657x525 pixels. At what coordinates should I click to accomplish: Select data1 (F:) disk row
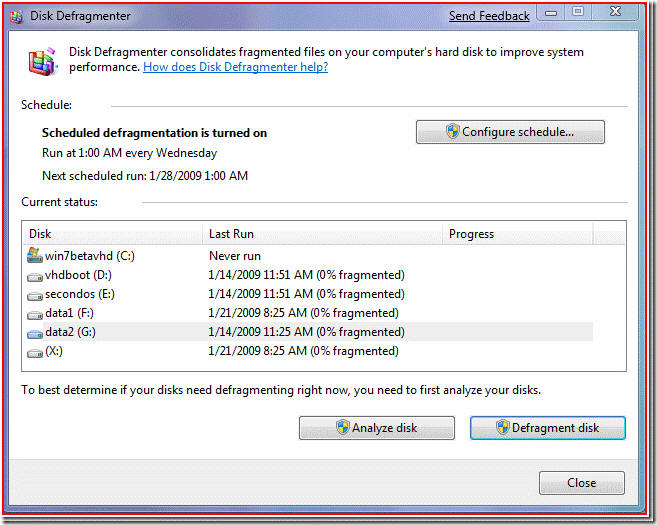tap(308, 313)
